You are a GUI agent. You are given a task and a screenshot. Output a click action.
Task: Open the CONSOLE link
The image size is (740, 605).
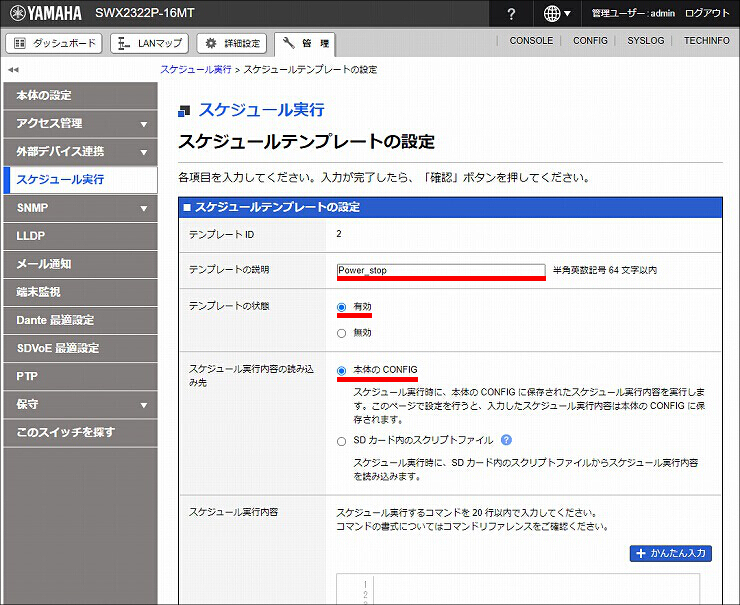coord(531,41)
